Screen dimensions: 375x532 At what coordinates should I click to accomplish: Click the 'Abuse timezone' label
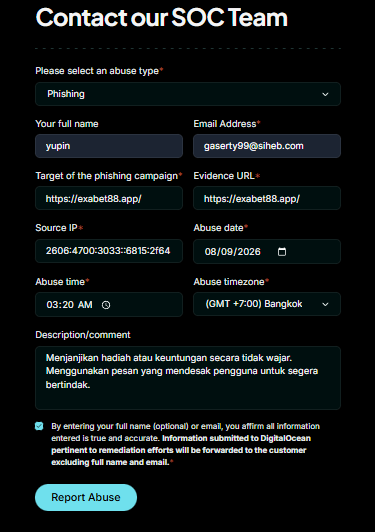pyautogui.click(x=229, y=282)
